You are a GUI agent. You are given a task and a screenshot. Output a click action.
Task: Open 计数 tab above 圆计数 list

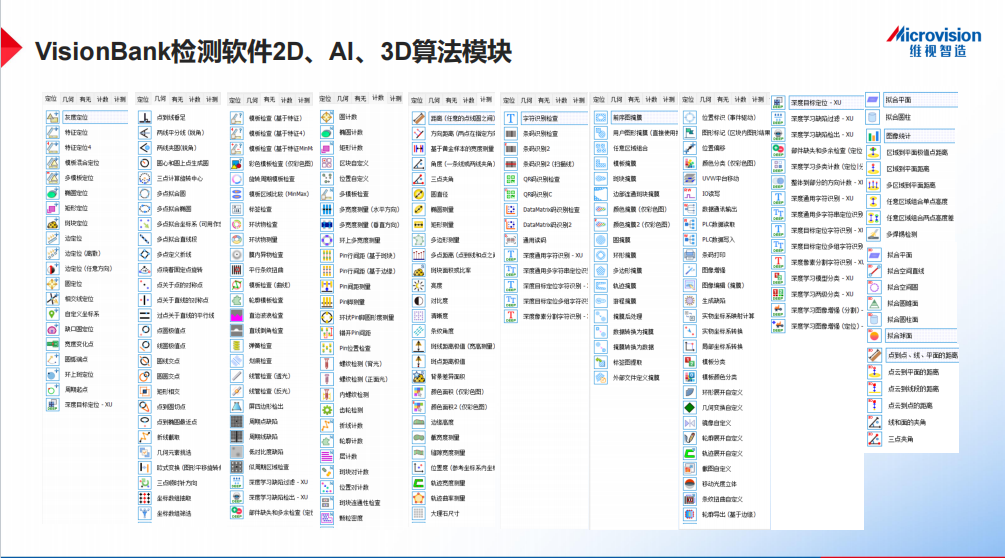click(378, 98)
